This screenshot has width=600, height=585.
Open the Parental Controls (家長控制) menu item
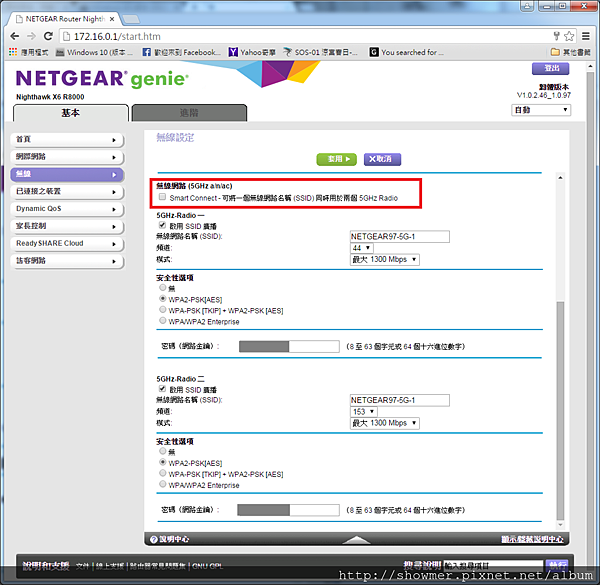[x=67, y=226]
